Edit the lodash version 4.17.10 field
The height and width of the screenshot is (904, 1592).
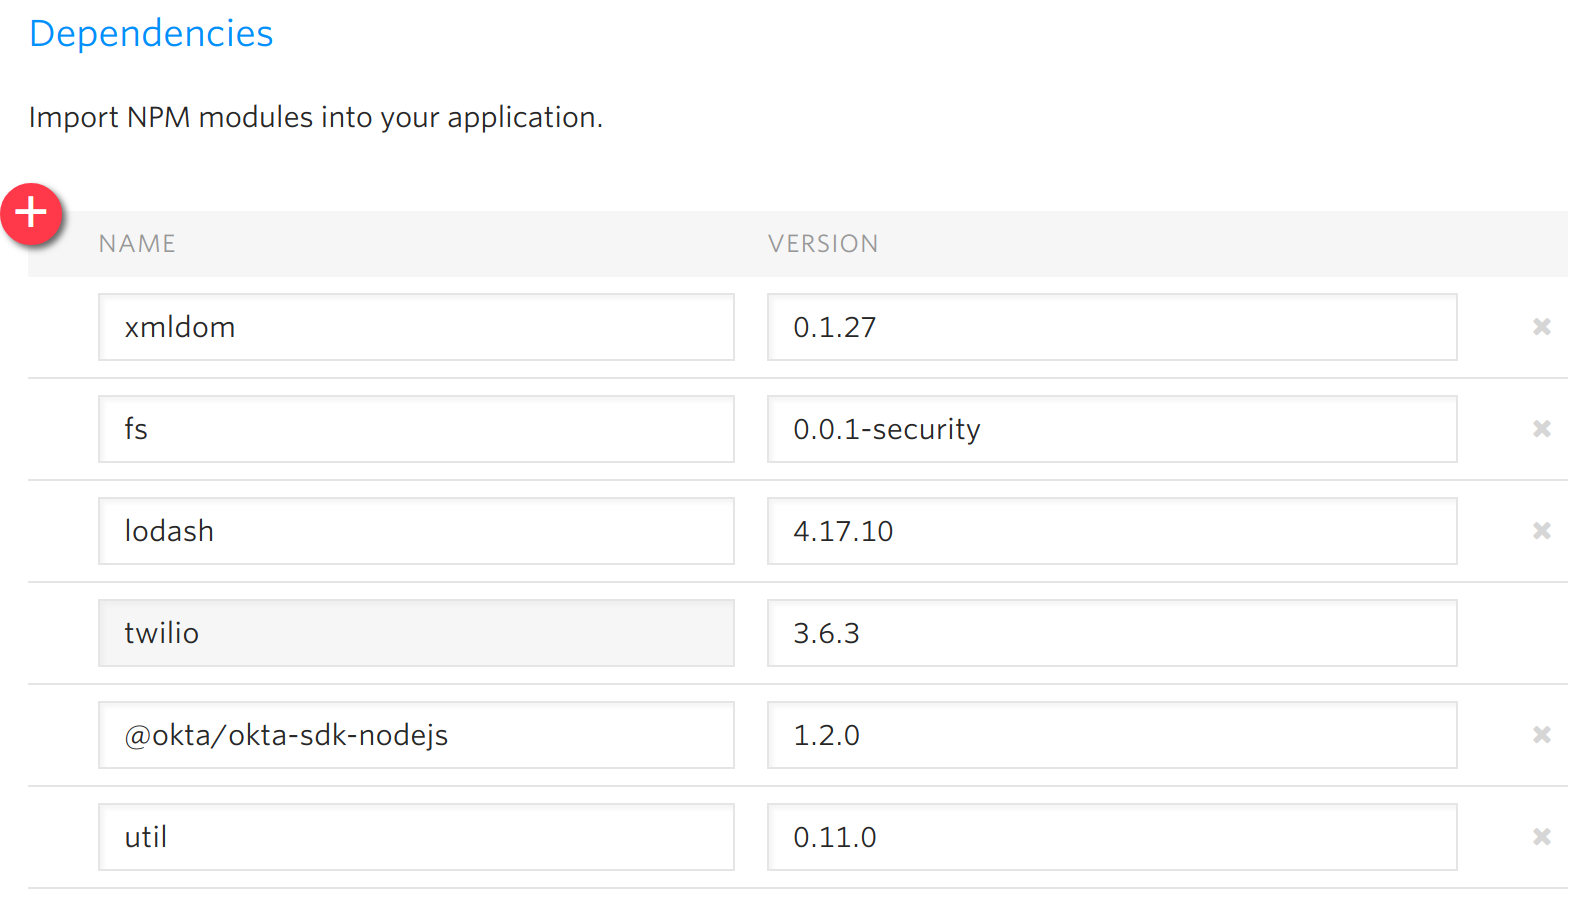click(1111, 531)
